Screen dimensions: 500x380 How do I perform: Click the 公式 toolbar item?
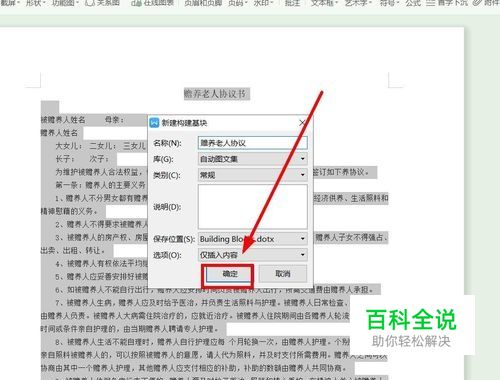point(413,3)
